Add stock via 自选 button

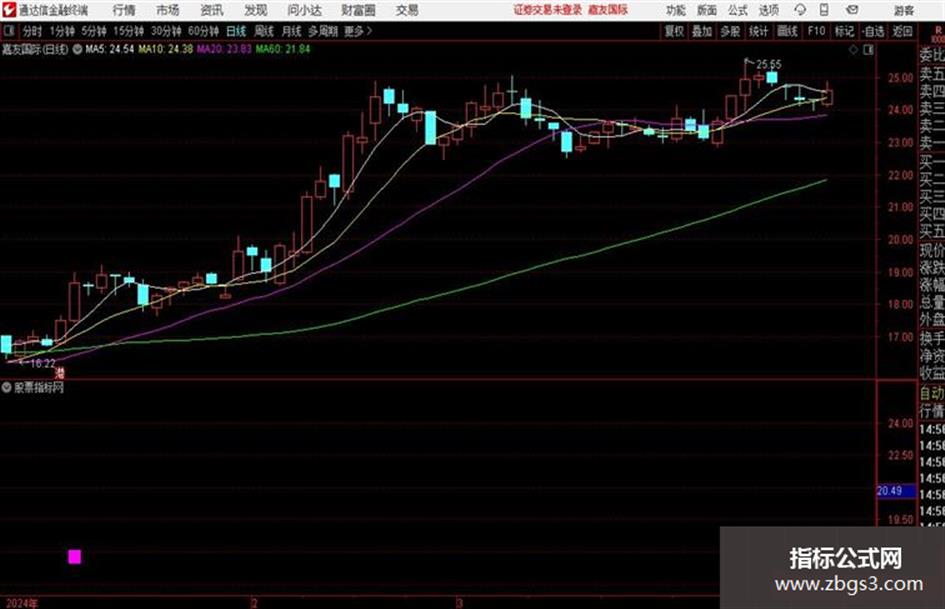873,31
